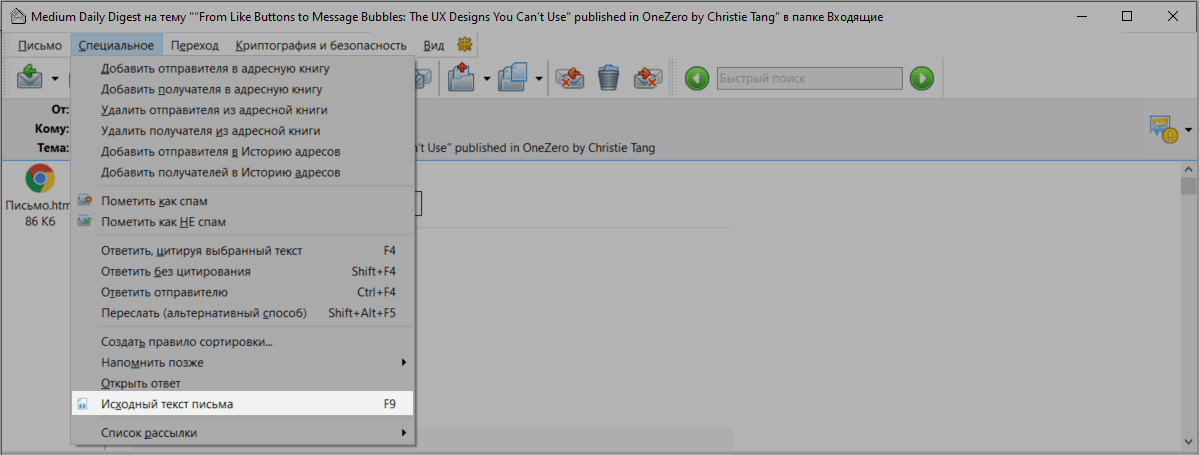Click the get mail icon in toolbar
1199x455 pixels.
29,77
